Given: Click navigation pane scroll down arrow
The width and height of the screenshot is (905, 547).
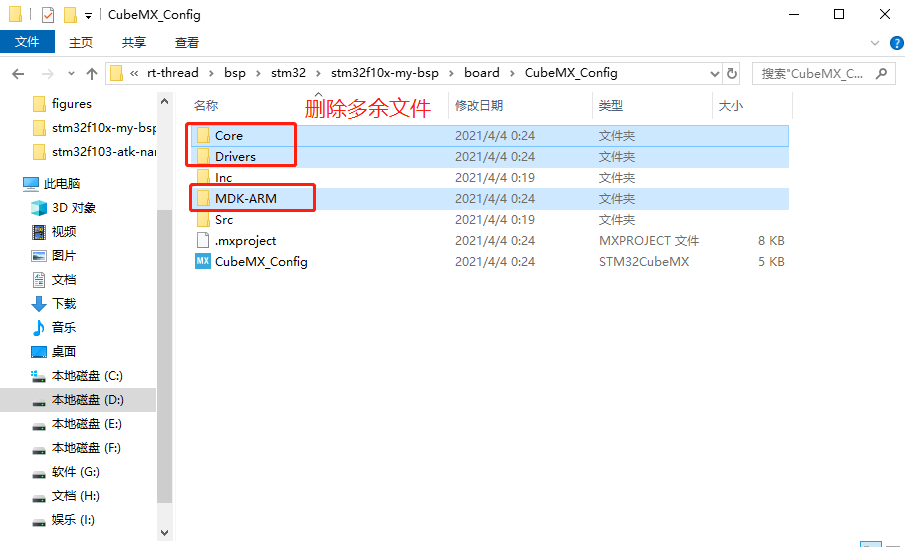Looking at the screenshot, I should pyautogui.click(x=164, y=533).
